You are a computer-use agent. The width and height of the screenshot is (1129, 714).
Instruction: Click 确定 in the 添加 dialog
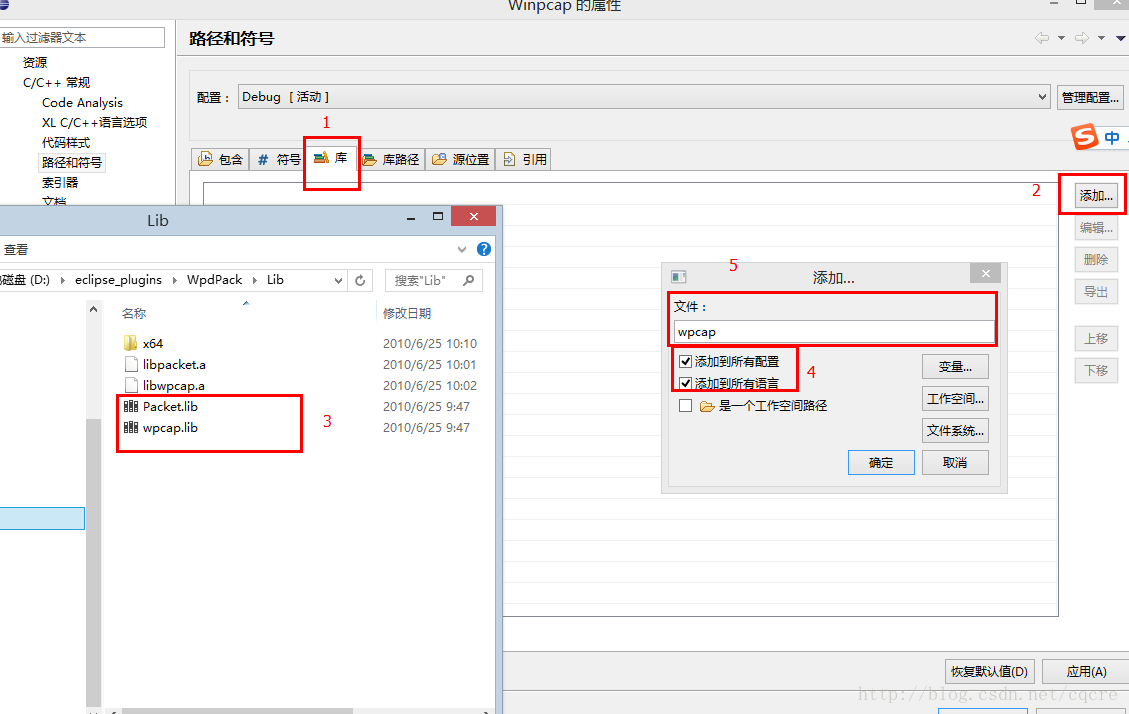(881, 463)
